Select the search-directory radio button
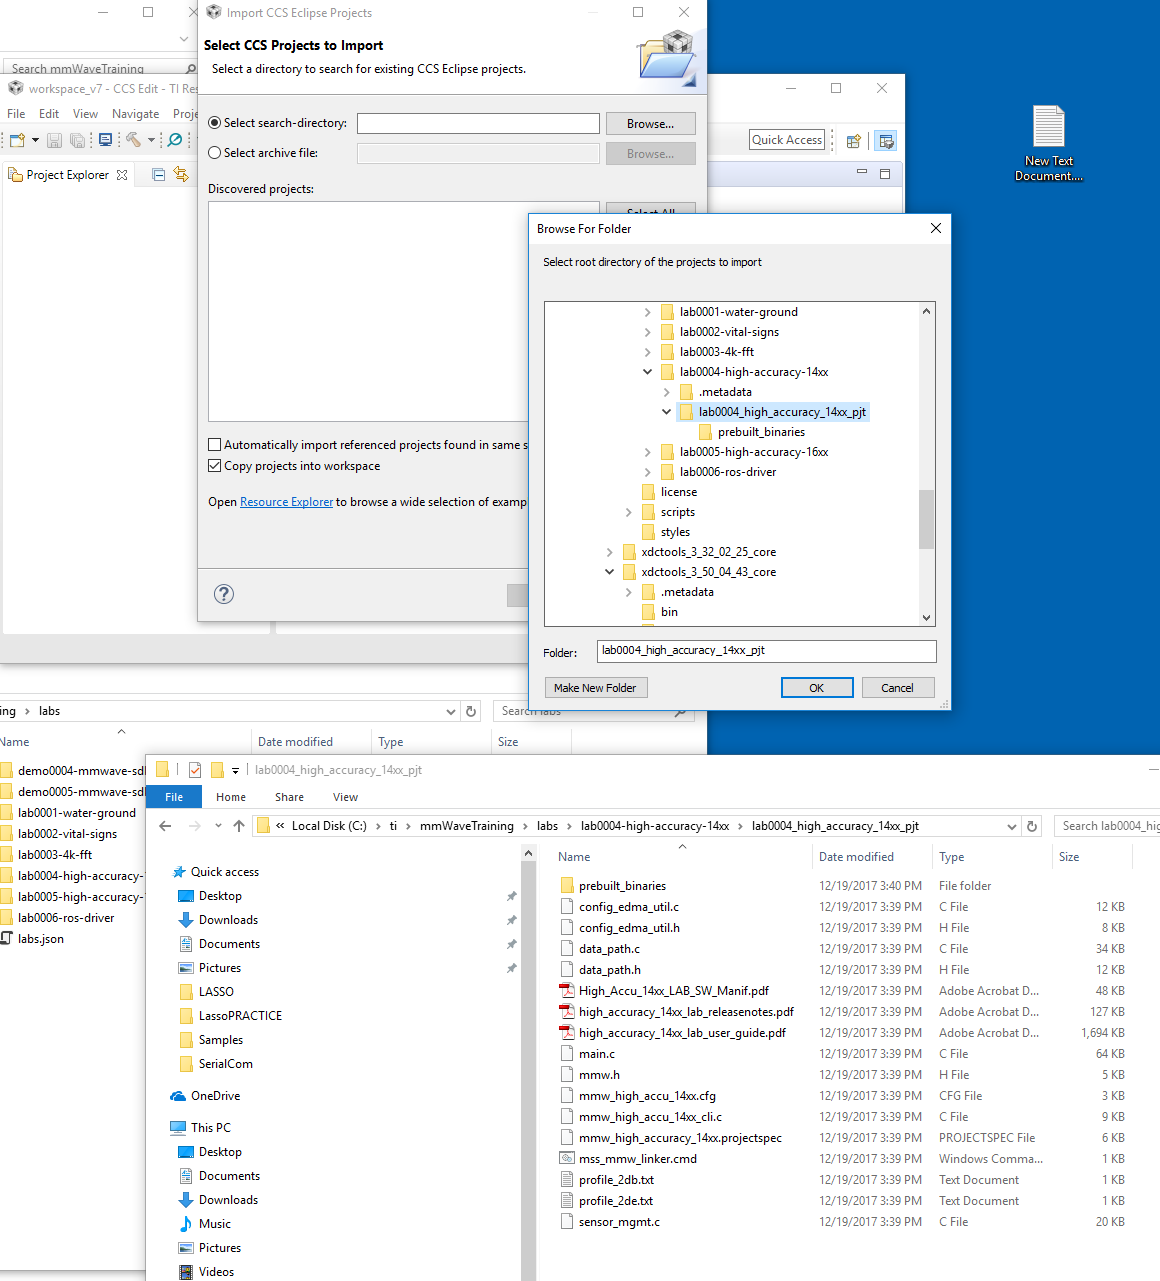 point(214,123)
